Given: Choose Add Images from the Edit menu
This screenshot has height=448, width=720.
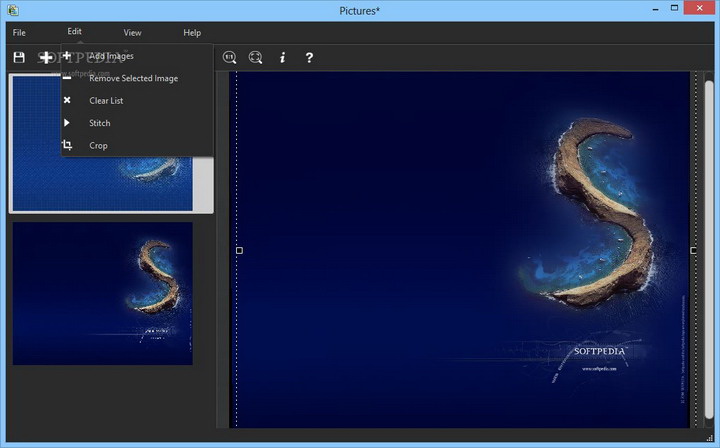Looking at the screenshot, I should pyautogui.click(x=111, y=56).
